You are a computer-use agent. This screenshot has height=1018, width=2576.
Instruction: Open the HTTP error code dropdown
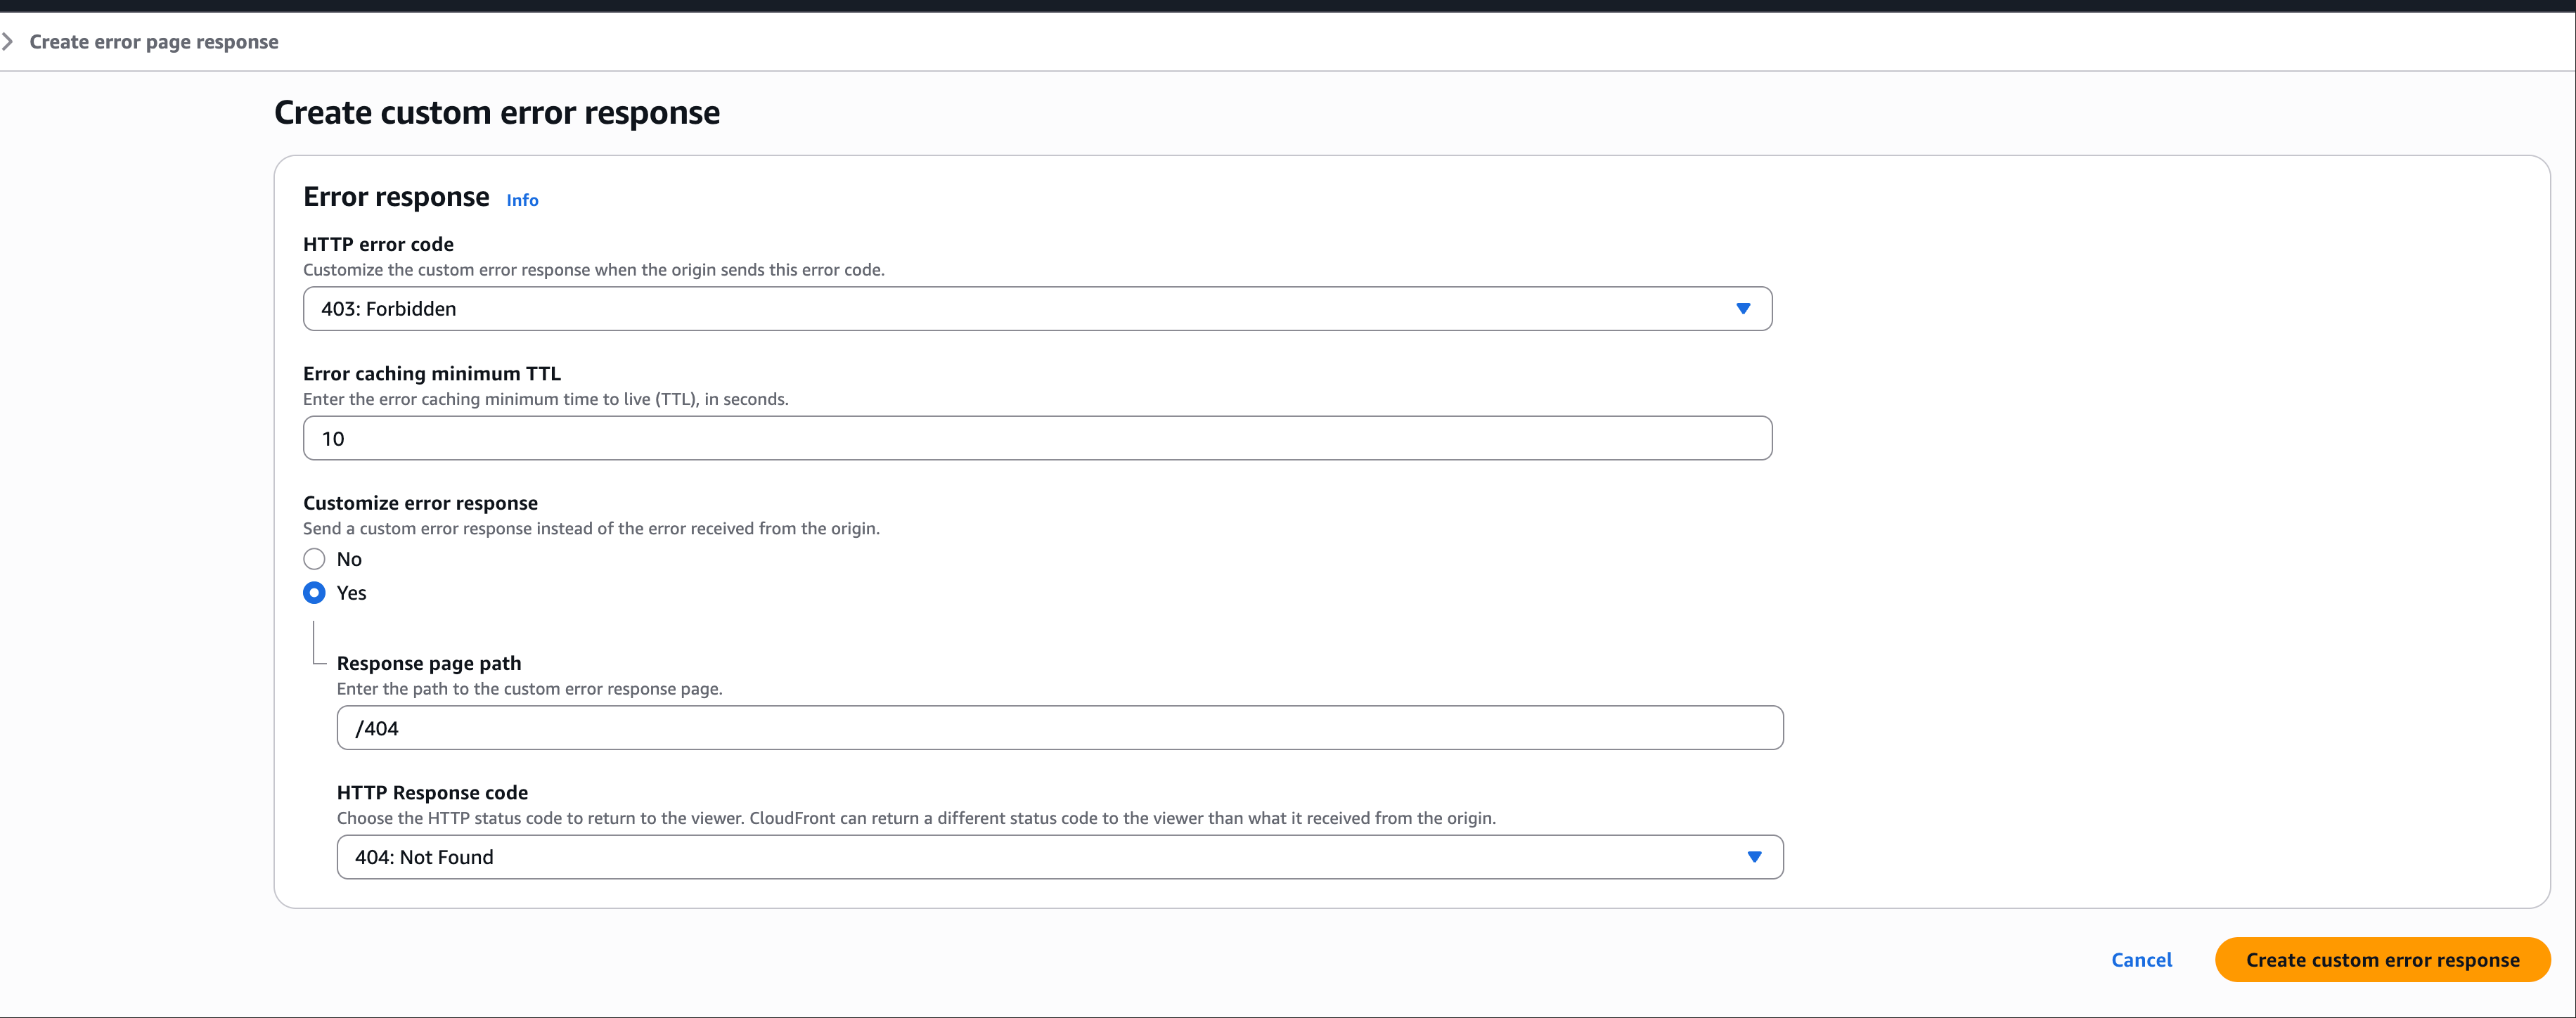1036,309
